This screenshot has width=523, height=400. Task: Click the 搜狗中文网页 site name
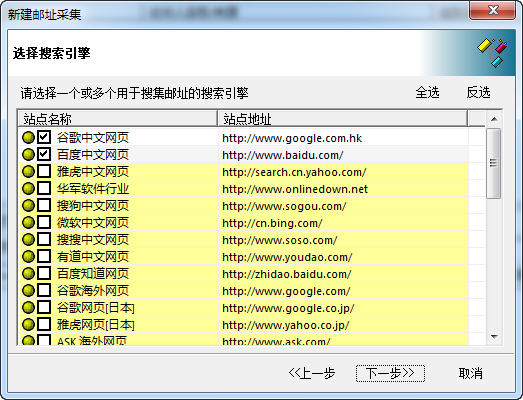(93, 206)
